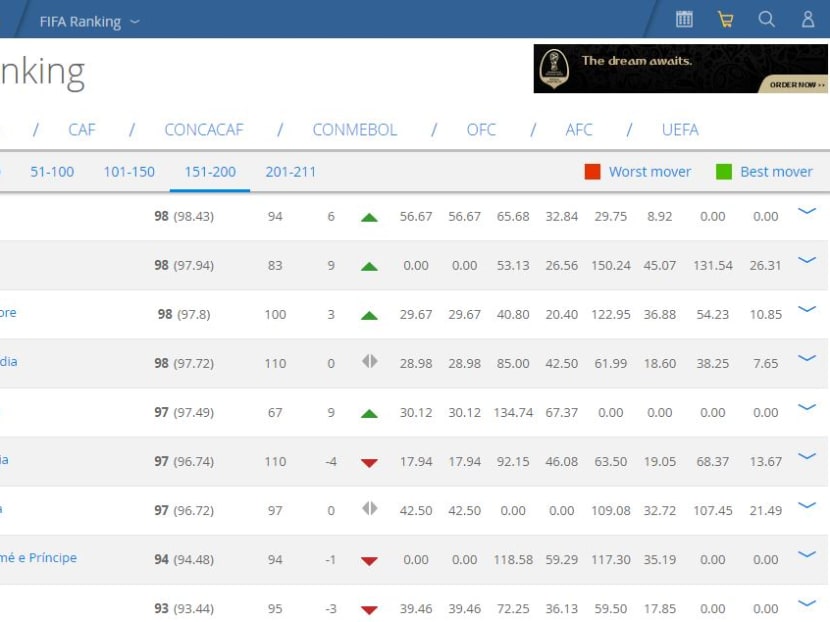830x622 pixels.
Task: Open The dream awaits banner ad
Action: [681, 69]
